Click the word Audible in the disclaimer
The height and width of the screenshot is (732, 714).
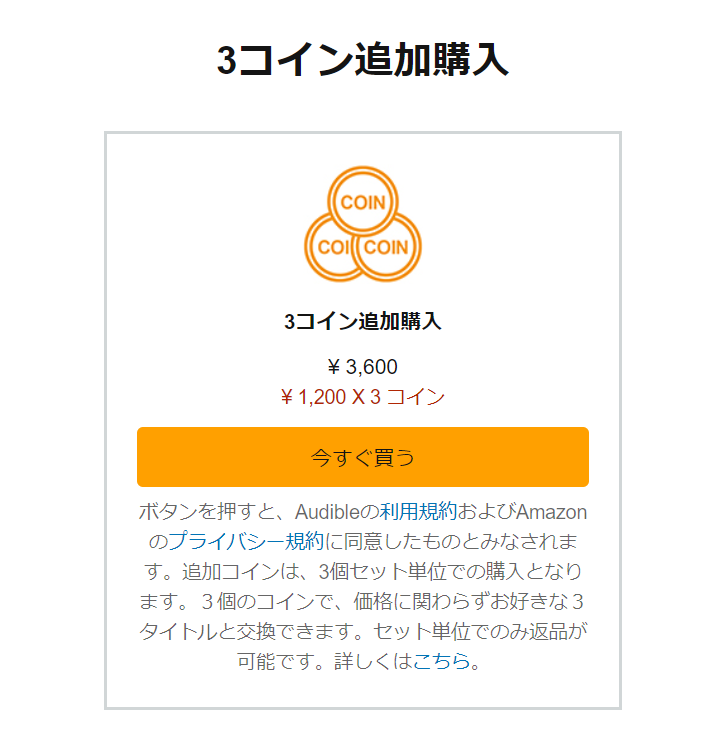point(327,512)
